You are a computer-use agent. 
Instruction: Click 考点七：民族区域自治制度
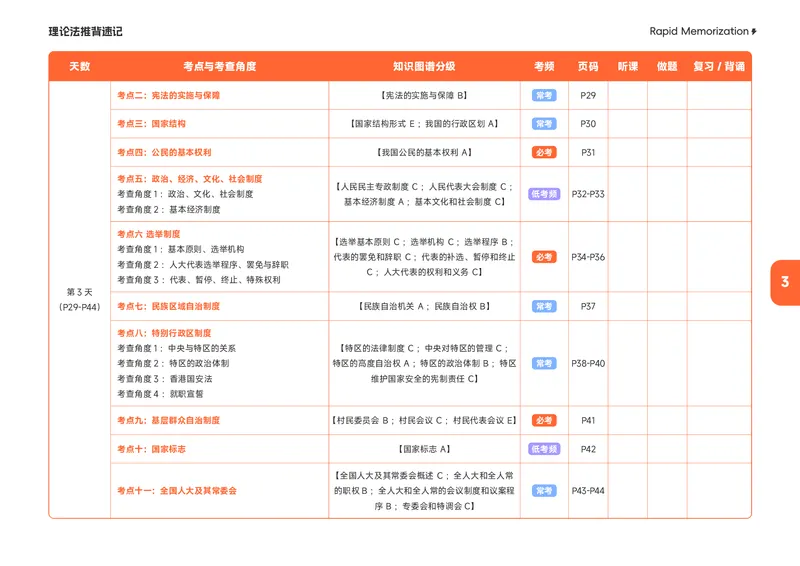168,306
